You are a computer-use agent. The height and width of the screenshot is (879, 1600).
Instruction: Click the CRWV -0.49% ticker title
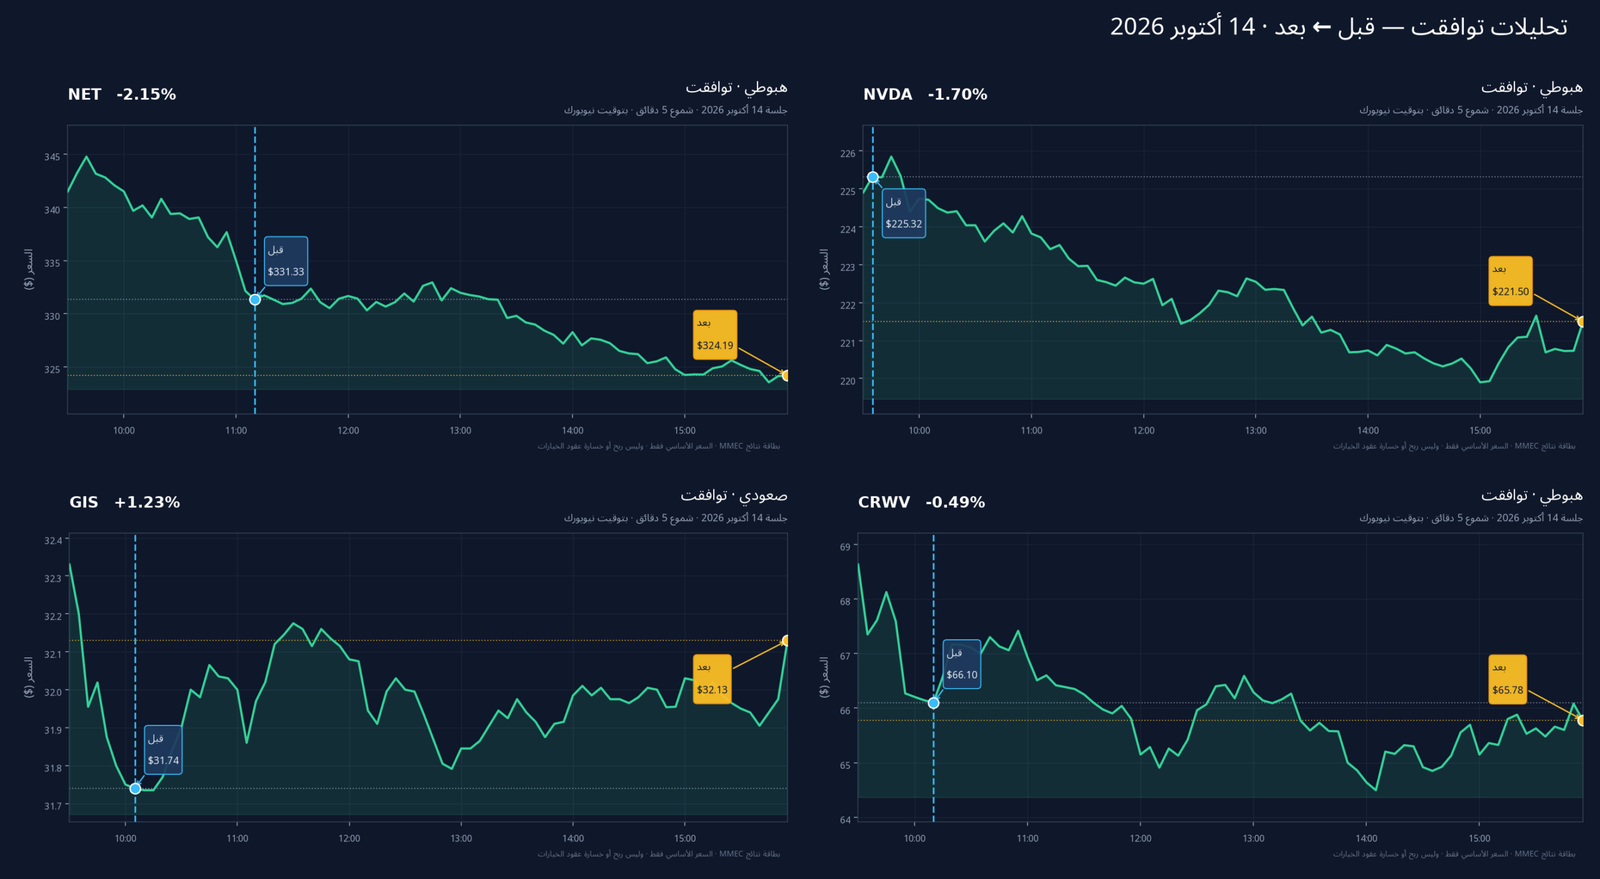[x=921, y=502]
